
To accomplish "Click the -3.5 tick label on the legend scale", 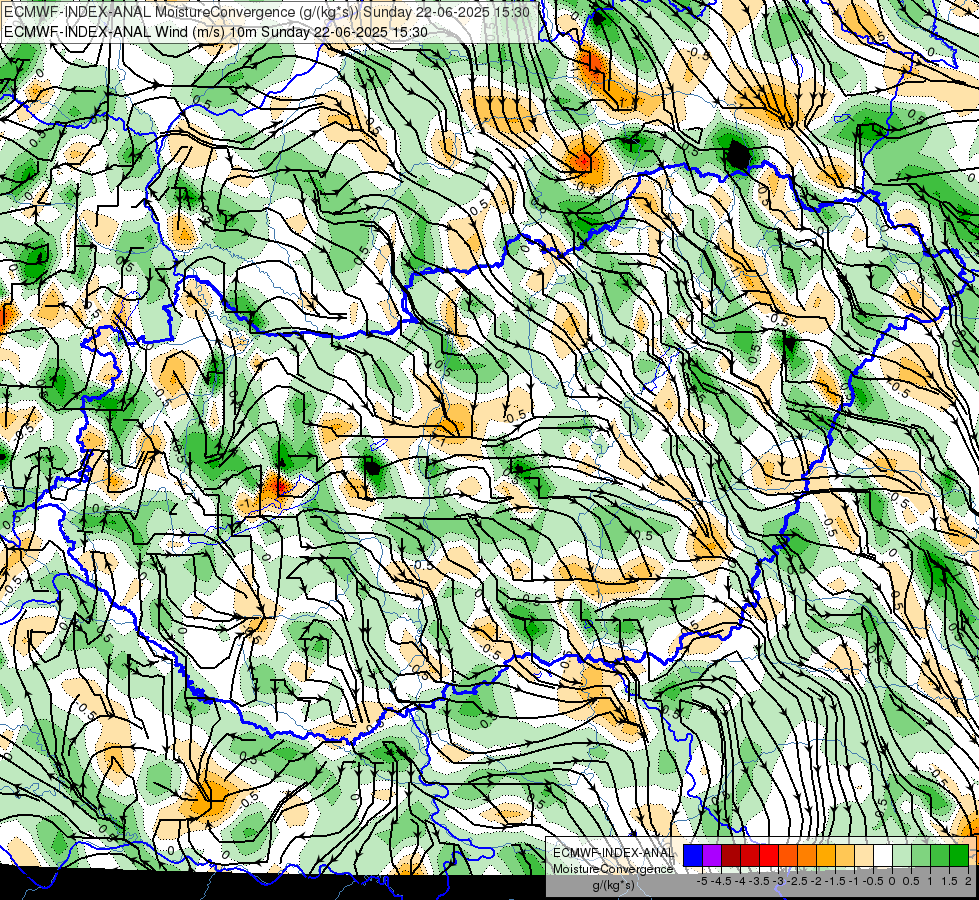I will tap(759, 881).
